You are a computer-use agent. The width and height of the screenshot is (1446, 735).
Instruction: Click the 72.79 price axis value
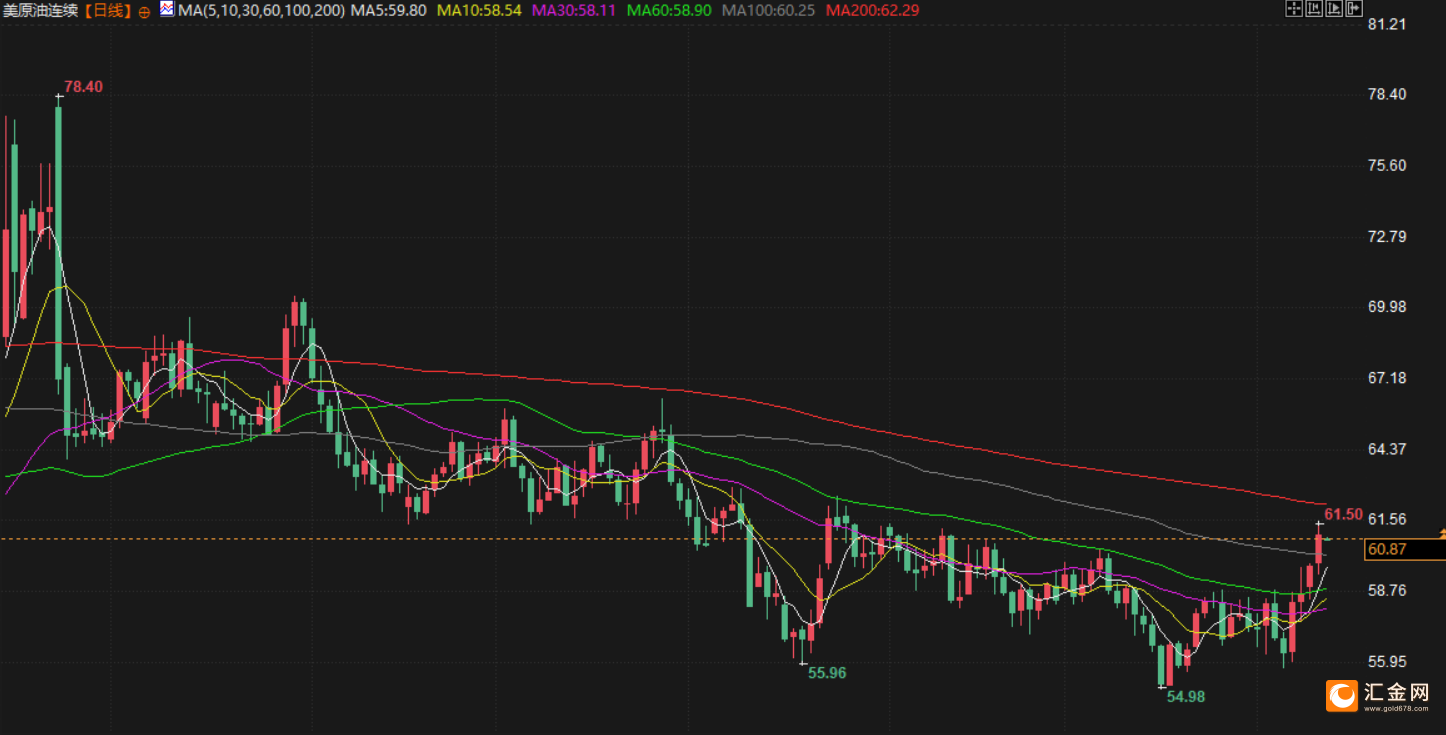tap(1388, 237)
